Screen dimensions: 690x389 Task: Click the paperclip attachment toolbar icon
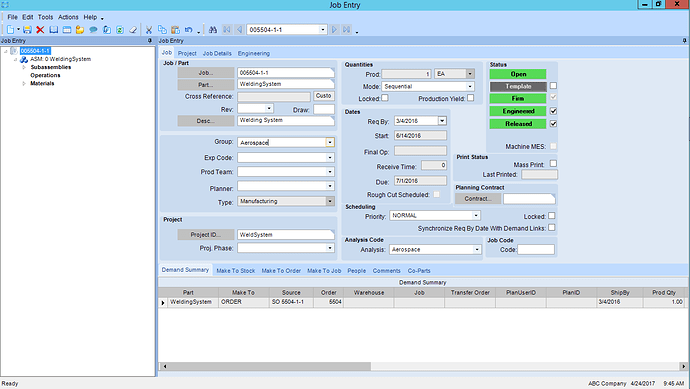coord(106,29)
